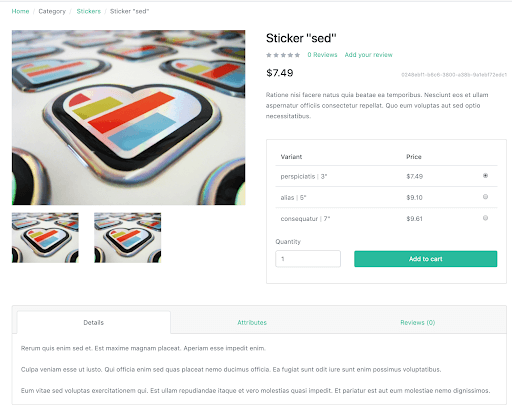View the first sticker thumbnail
This screenshot has height=414, width=512.
coord(45,238)
